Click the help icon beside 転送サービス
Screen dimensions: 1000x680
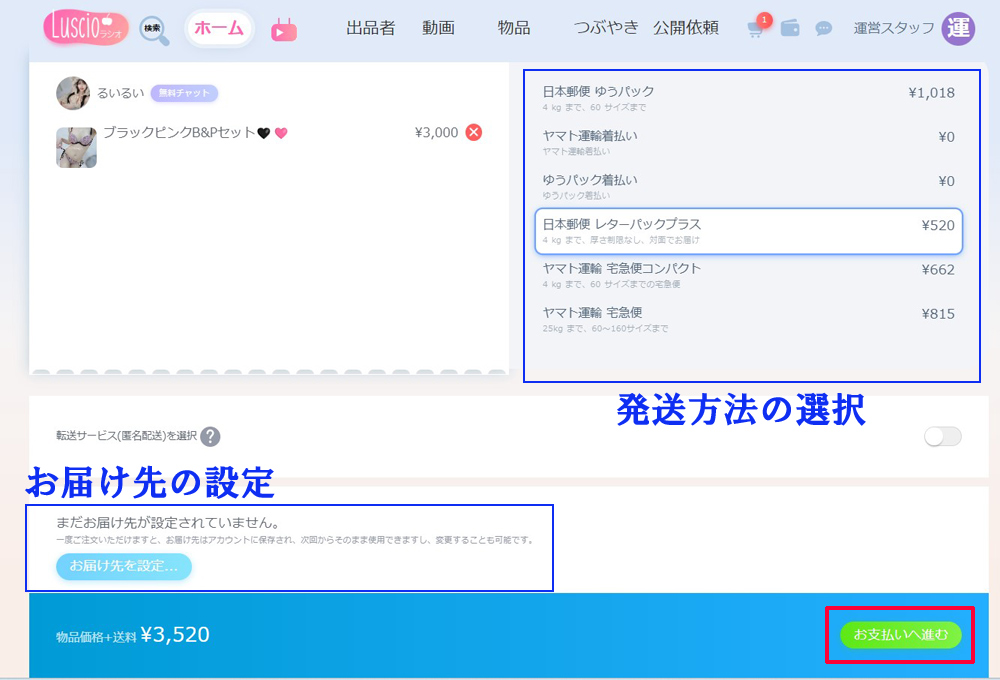pyautogui.click(x=210, y=436)
